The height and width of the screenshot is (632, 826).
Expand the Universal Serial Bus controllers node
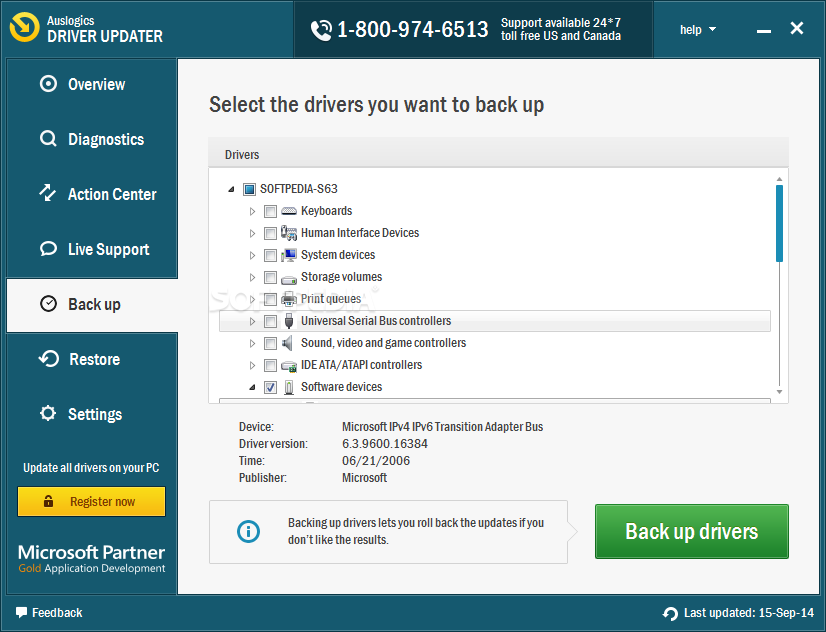coord(252,321)
